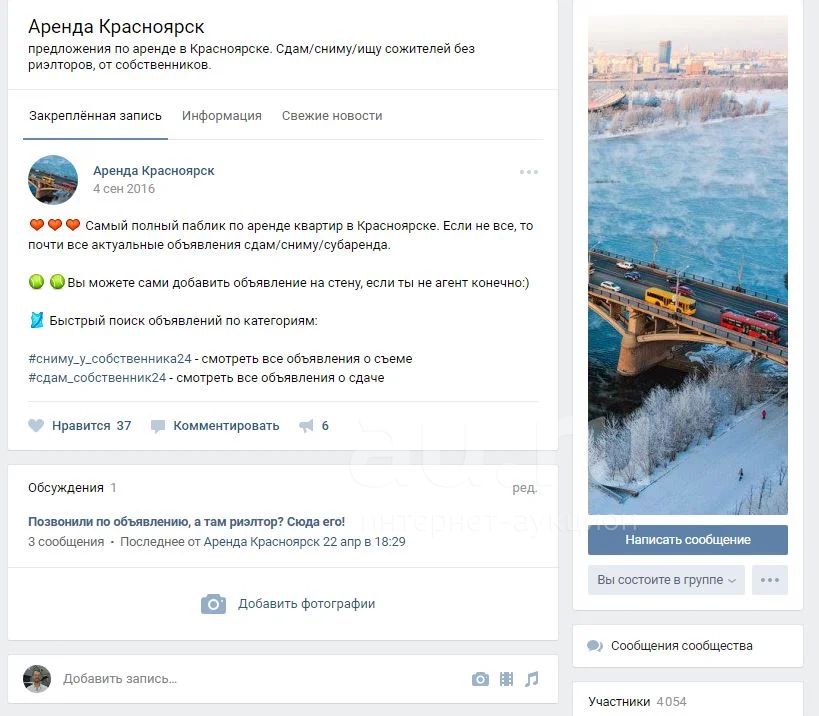Attach photo using camera icon in new post
Viewport: 819px width, 716px height.
[x=480, y=679]
